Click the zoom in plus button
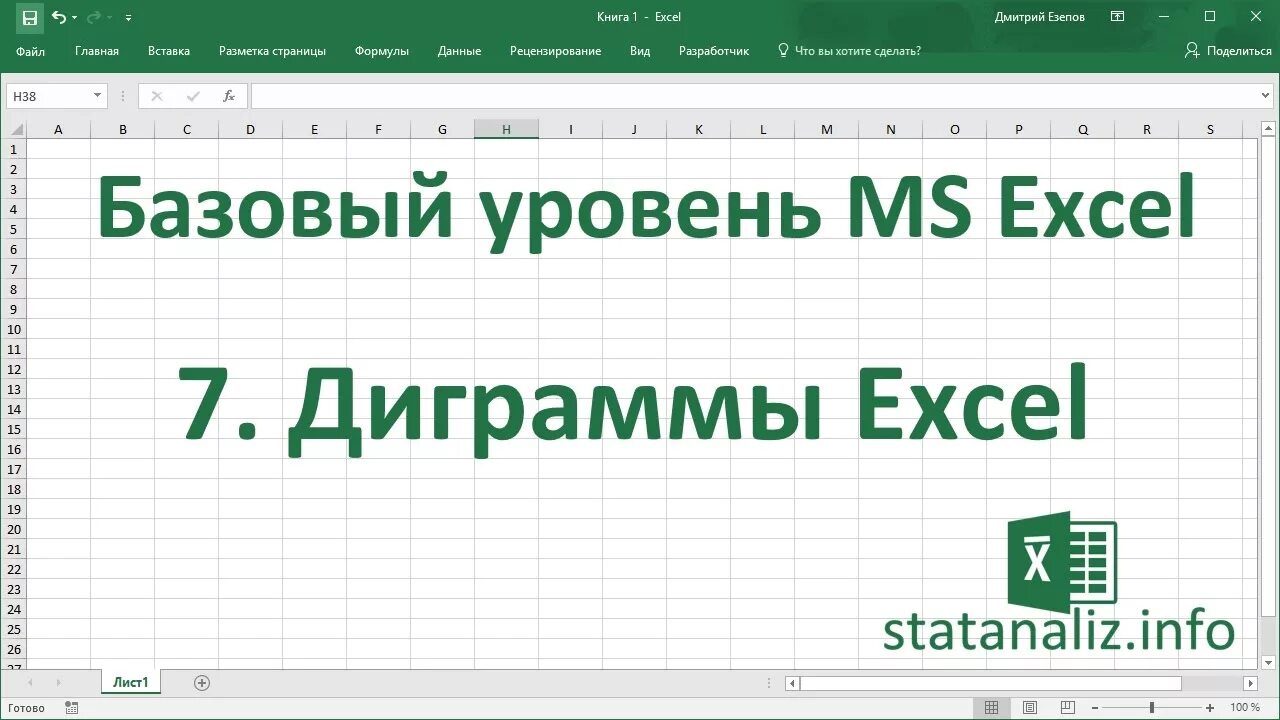This screenshot has width=1280, height=720. coord(1210,708)
